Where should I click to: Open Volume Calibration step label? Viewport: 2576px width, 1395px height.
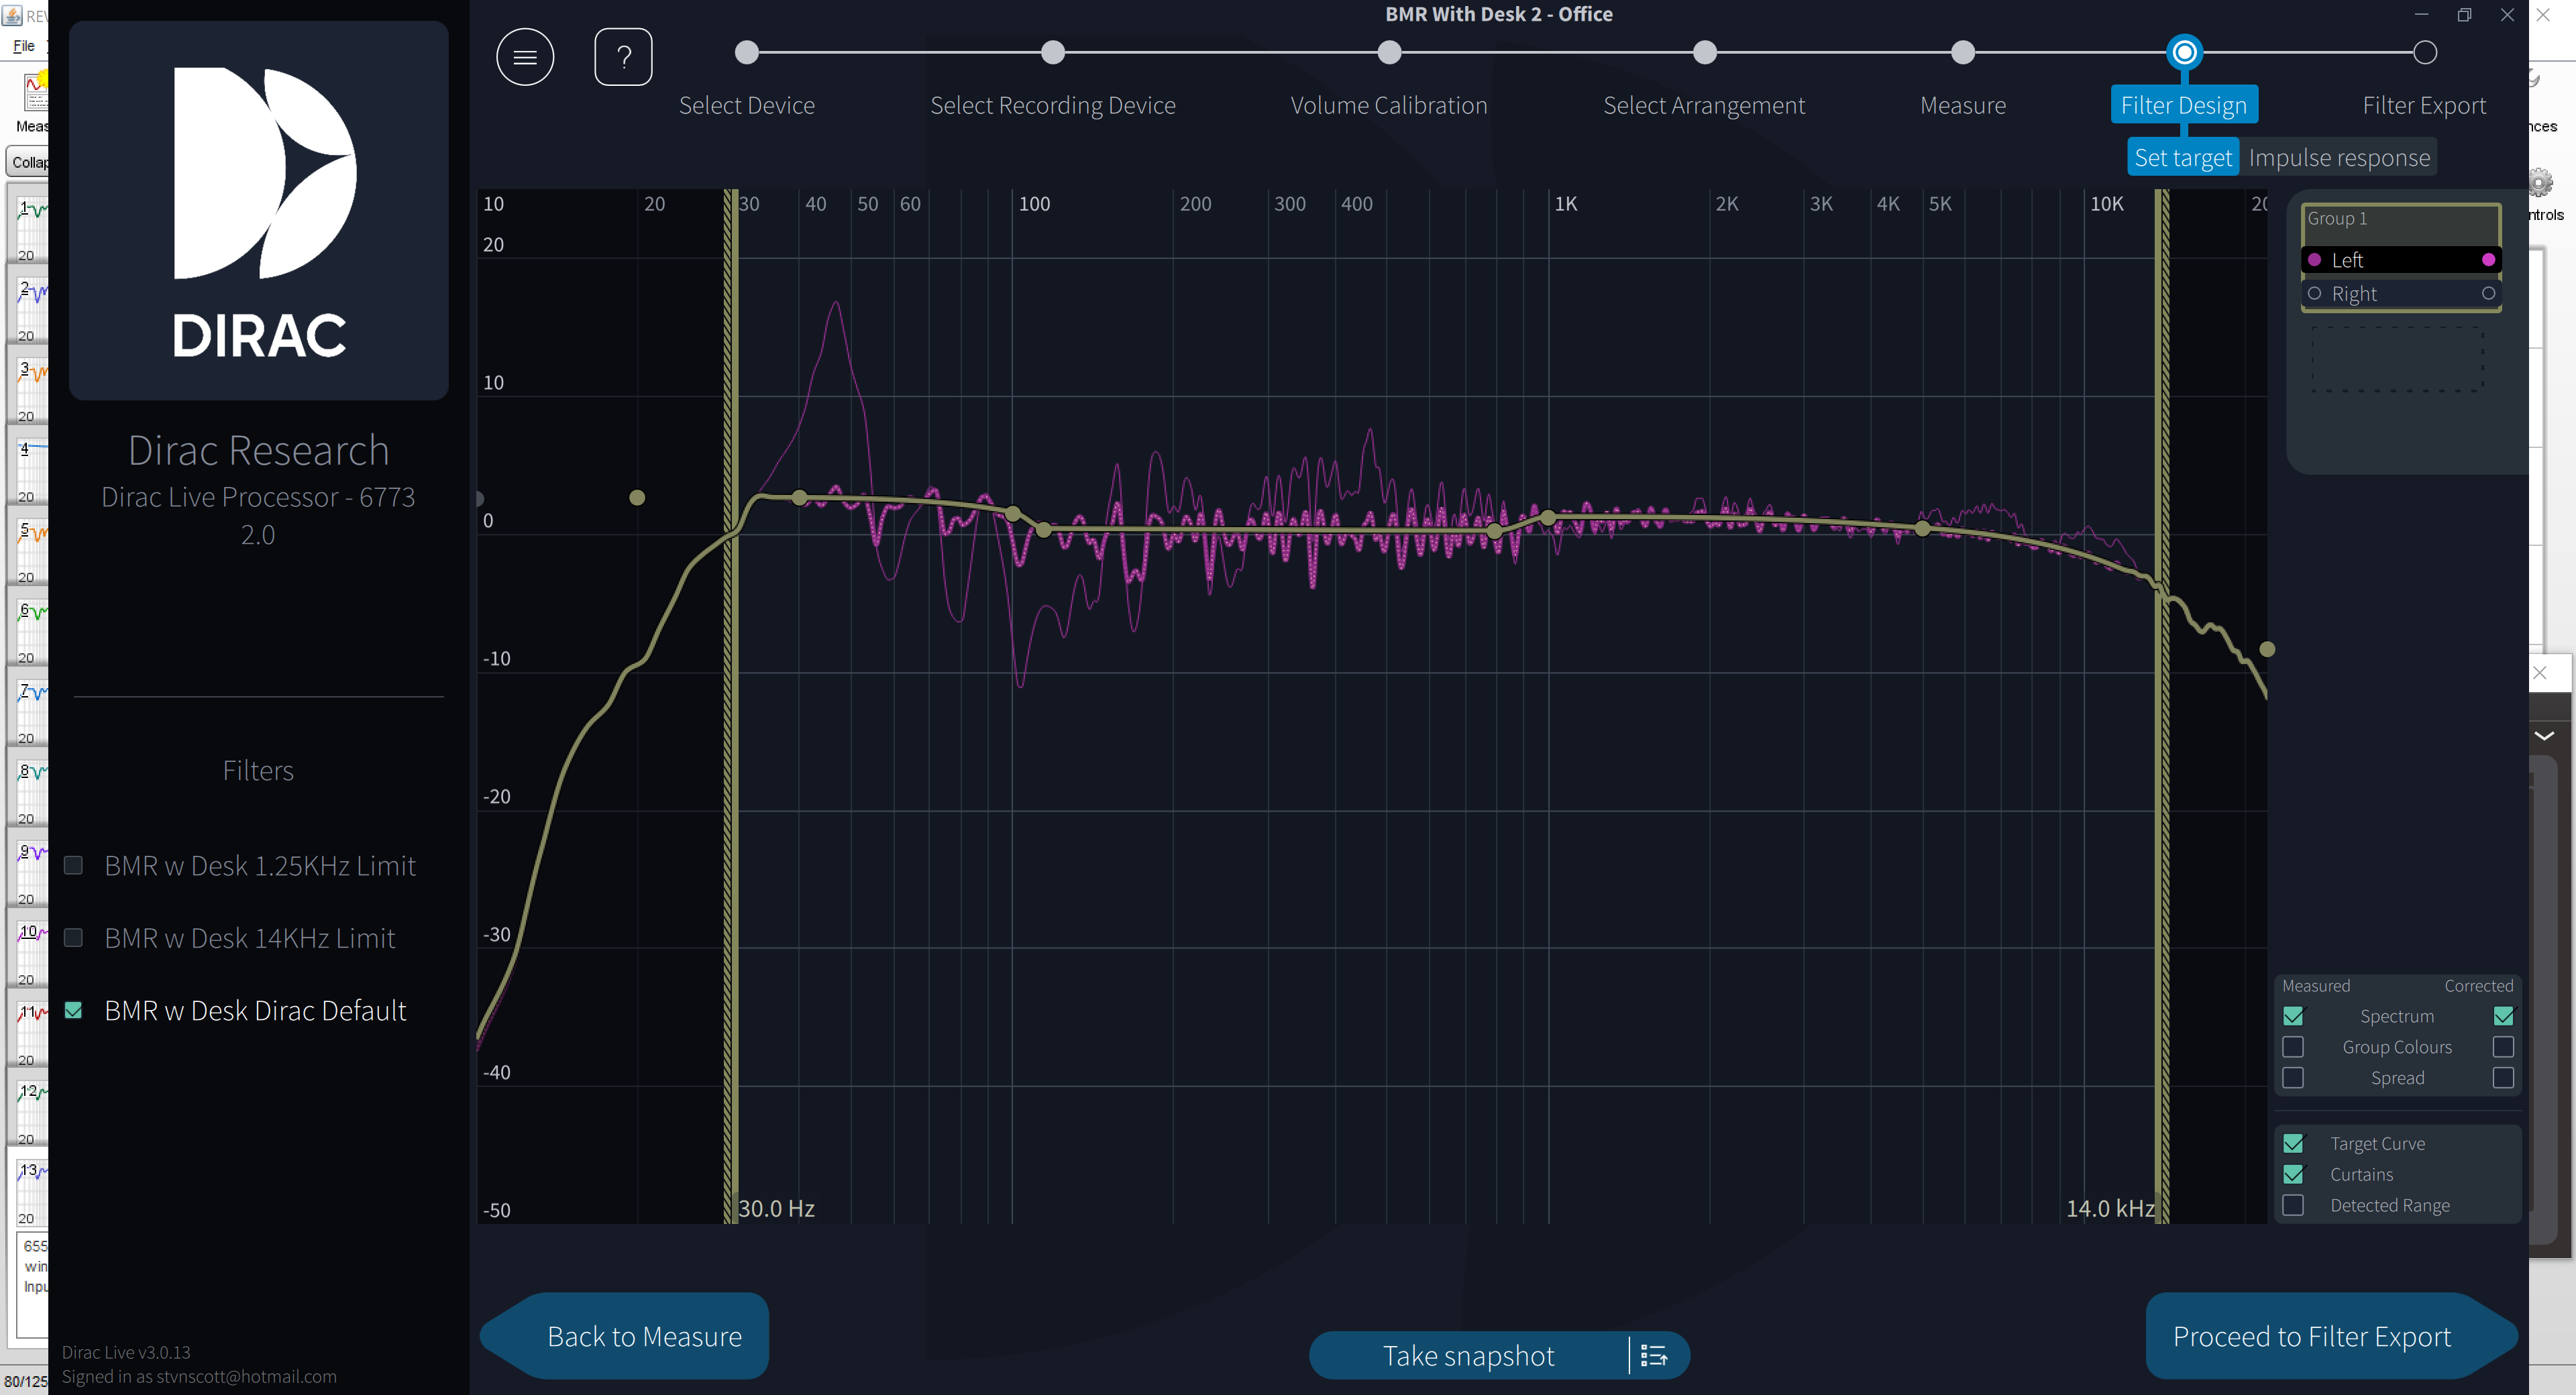(1389, 105)
